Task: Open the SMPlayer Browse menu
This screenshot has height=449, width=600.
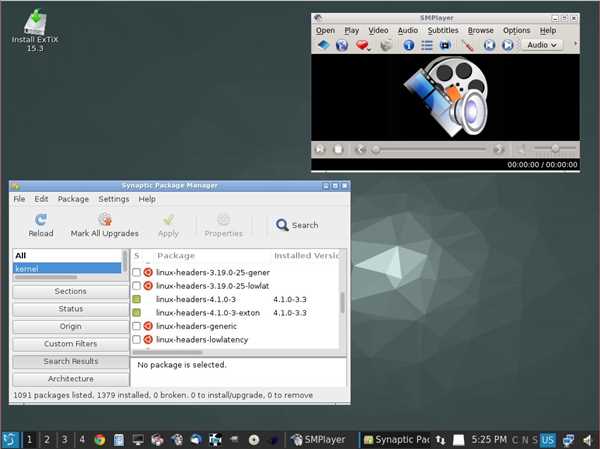Action: 480,30
